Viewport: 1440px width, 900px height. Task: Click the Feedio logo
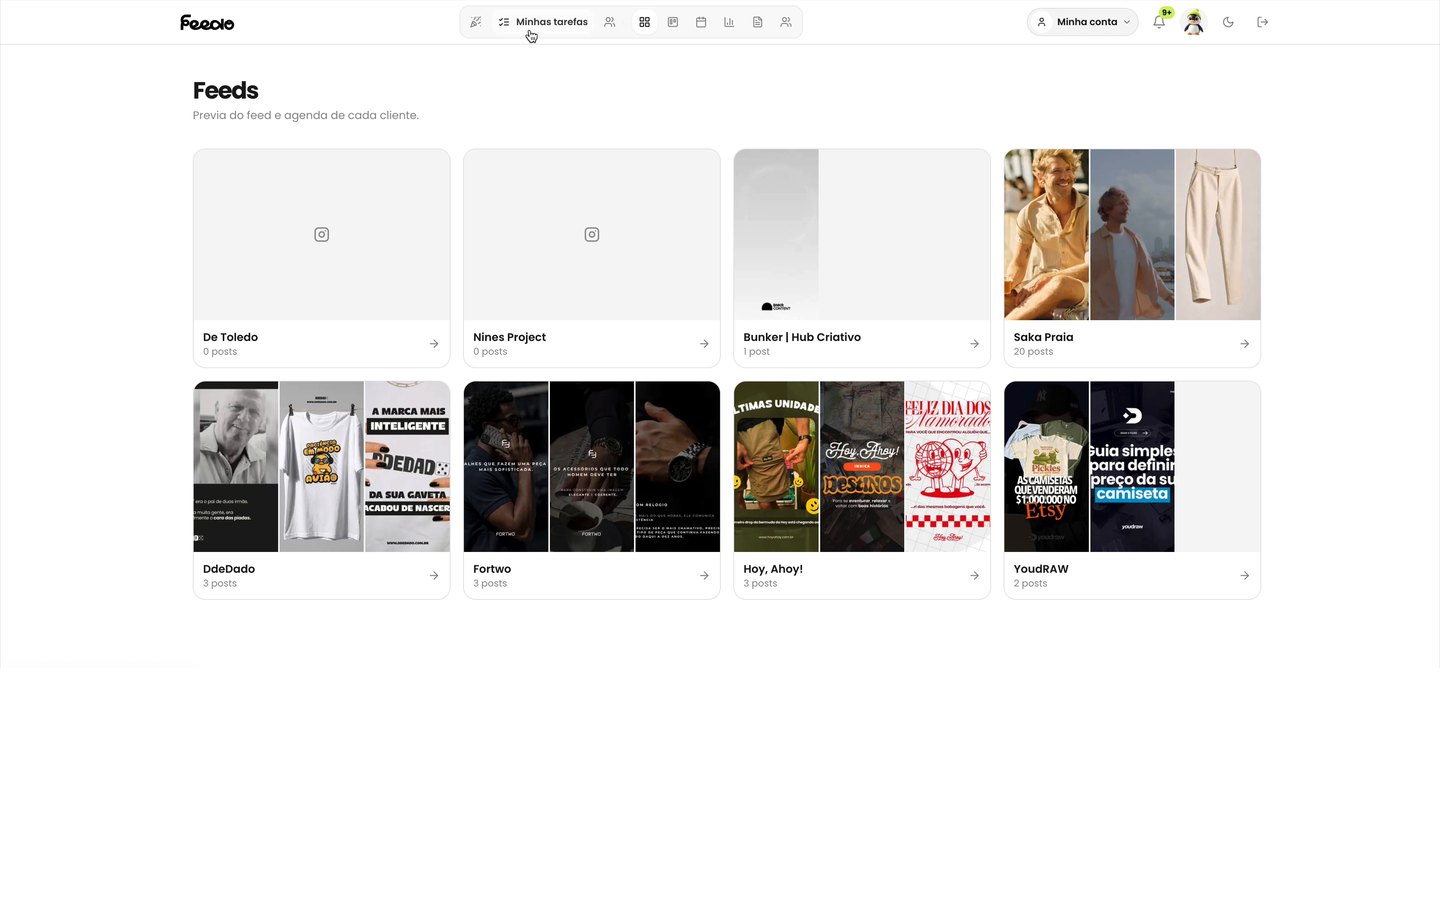click(x=207, y=22)
